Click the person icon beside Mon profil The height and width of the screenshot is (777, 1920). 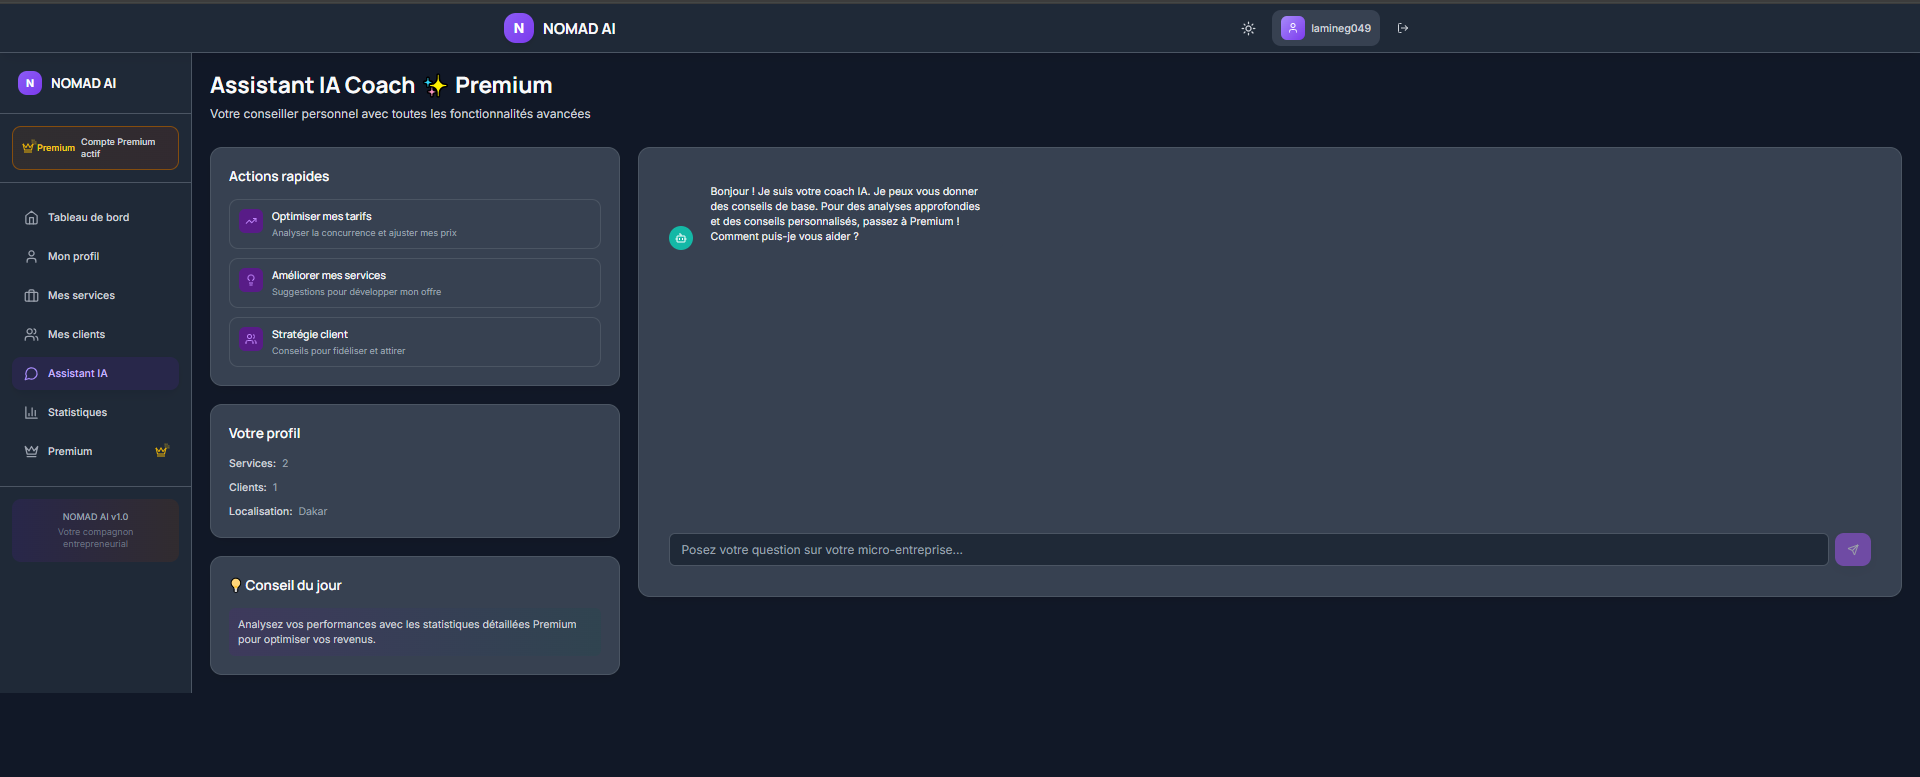pos(31,256)
